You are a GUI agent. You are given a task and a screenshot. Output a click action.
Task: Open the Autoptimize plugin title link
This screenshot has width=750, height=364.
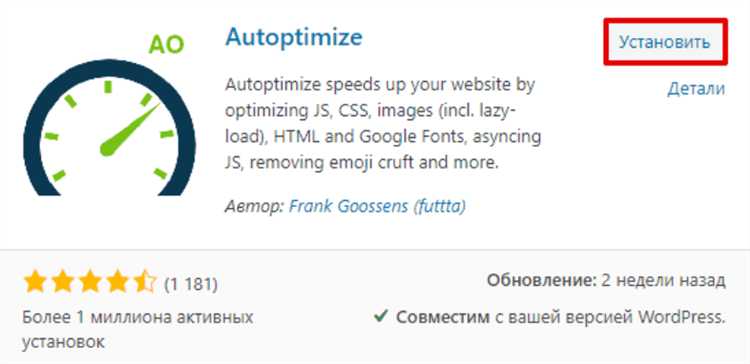click(294, 37)
